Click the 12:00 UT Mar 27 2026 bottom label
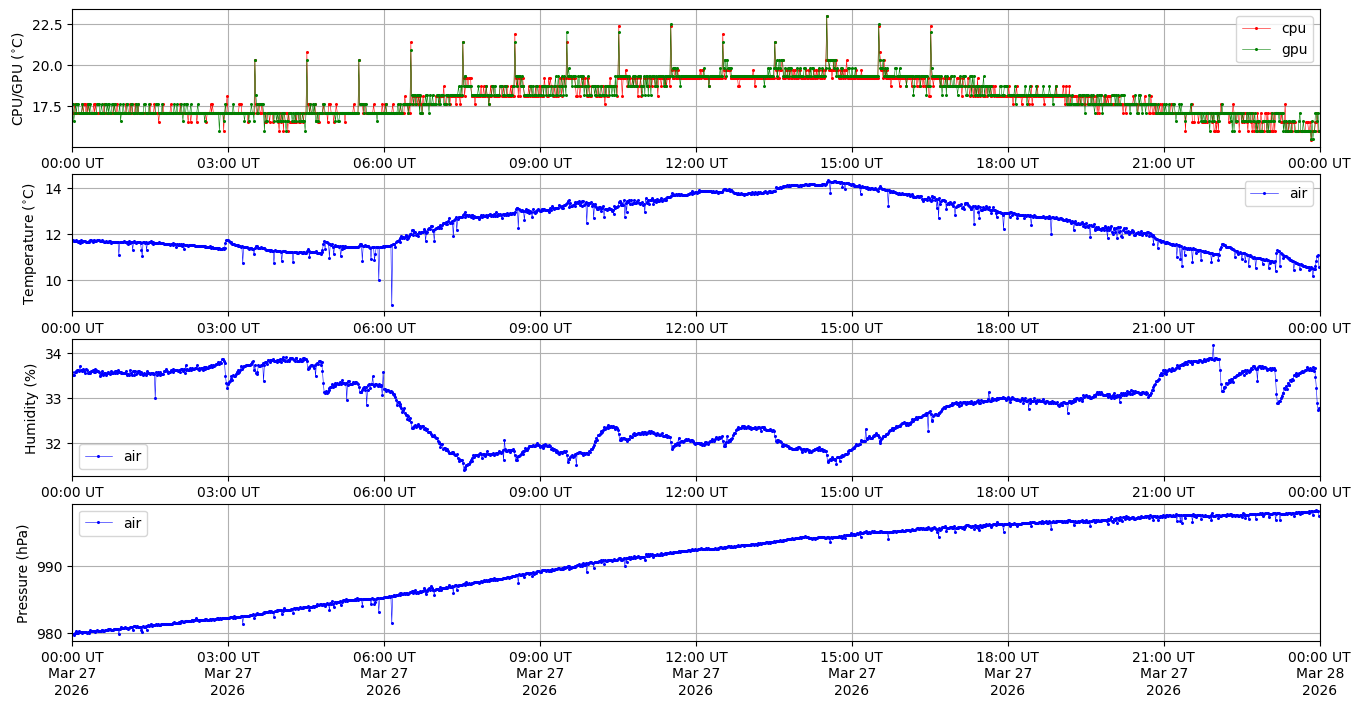Image resolution: width=1361 pixels, height=707 pixels. pyautogui.click(x=695, y=673)
